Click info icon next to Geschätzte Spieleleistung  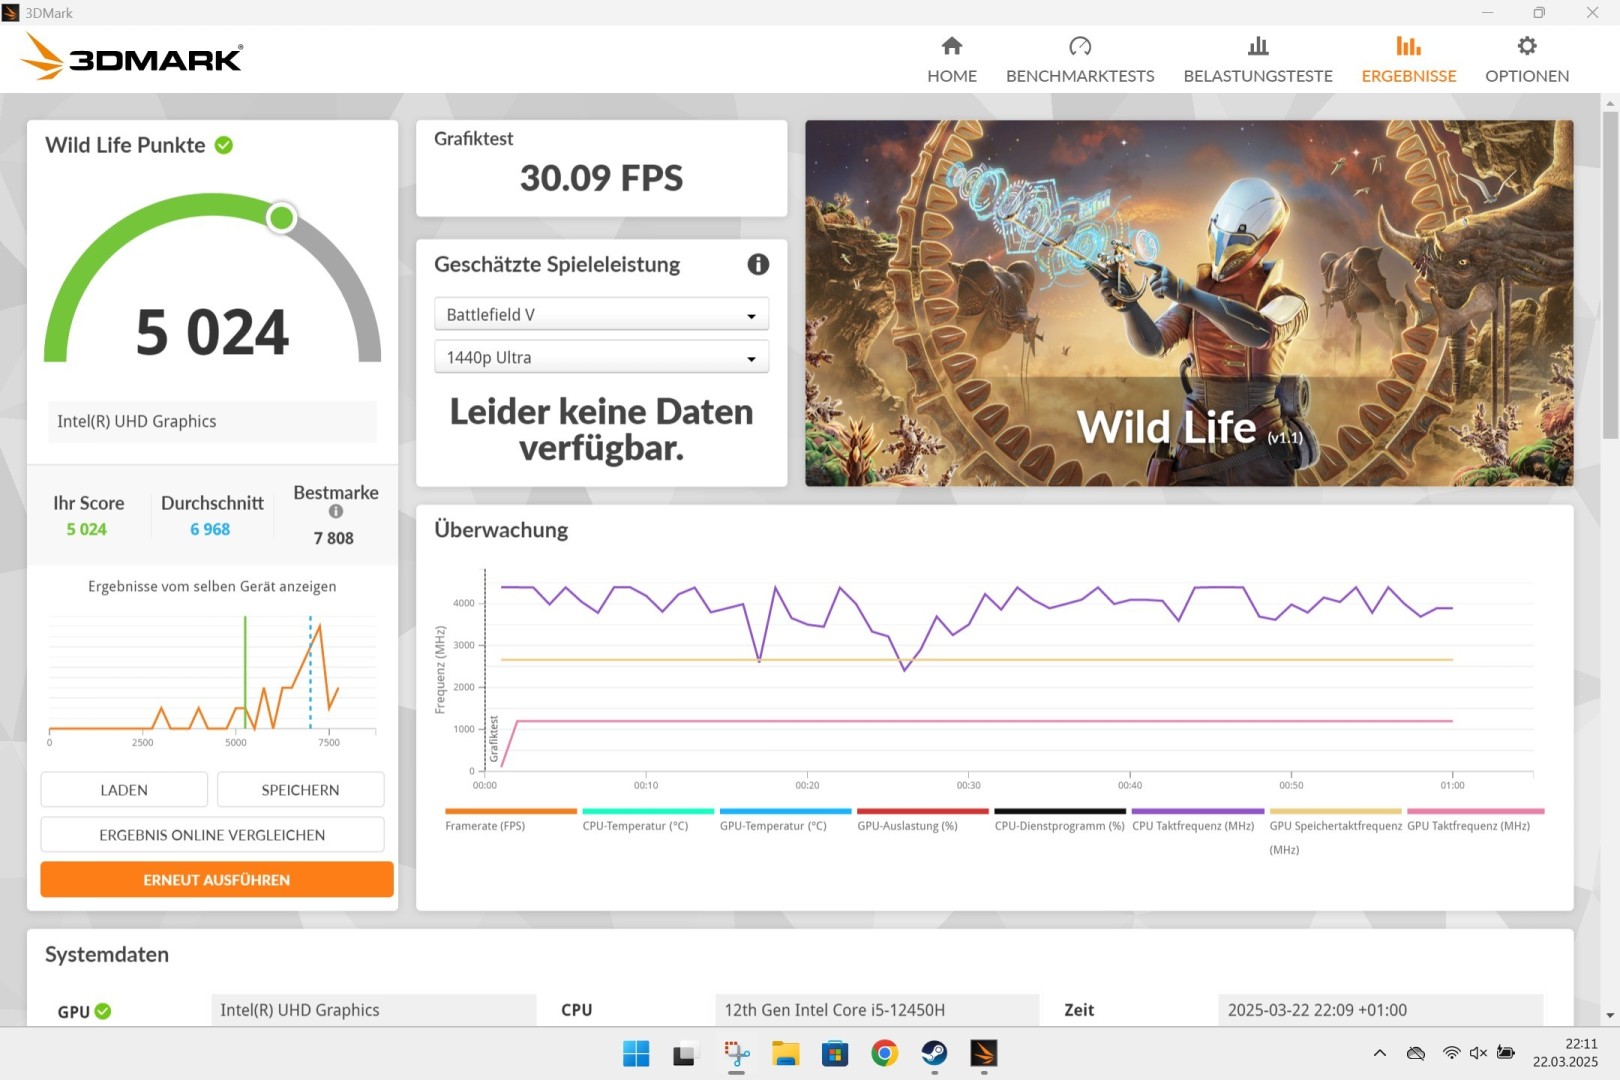(758, 264)
